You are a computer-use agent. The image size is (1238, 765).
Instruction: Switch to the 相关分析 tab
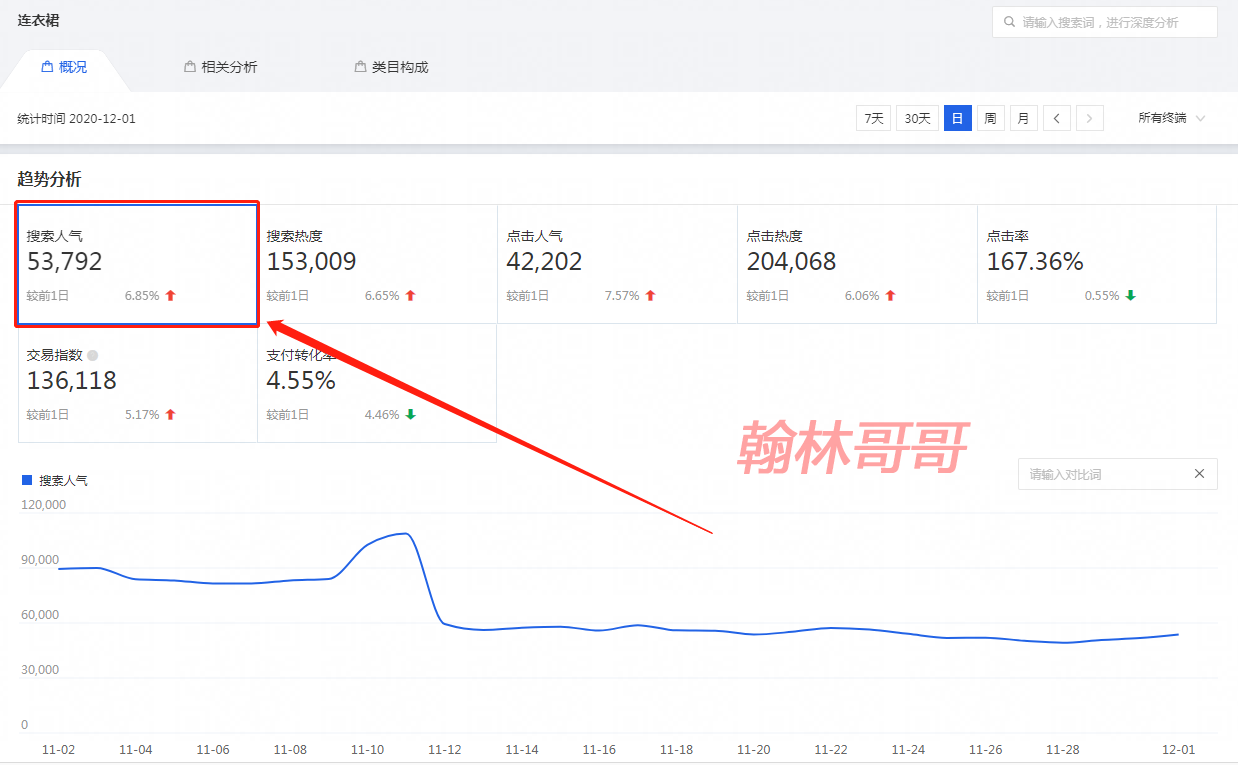[221, 67]
